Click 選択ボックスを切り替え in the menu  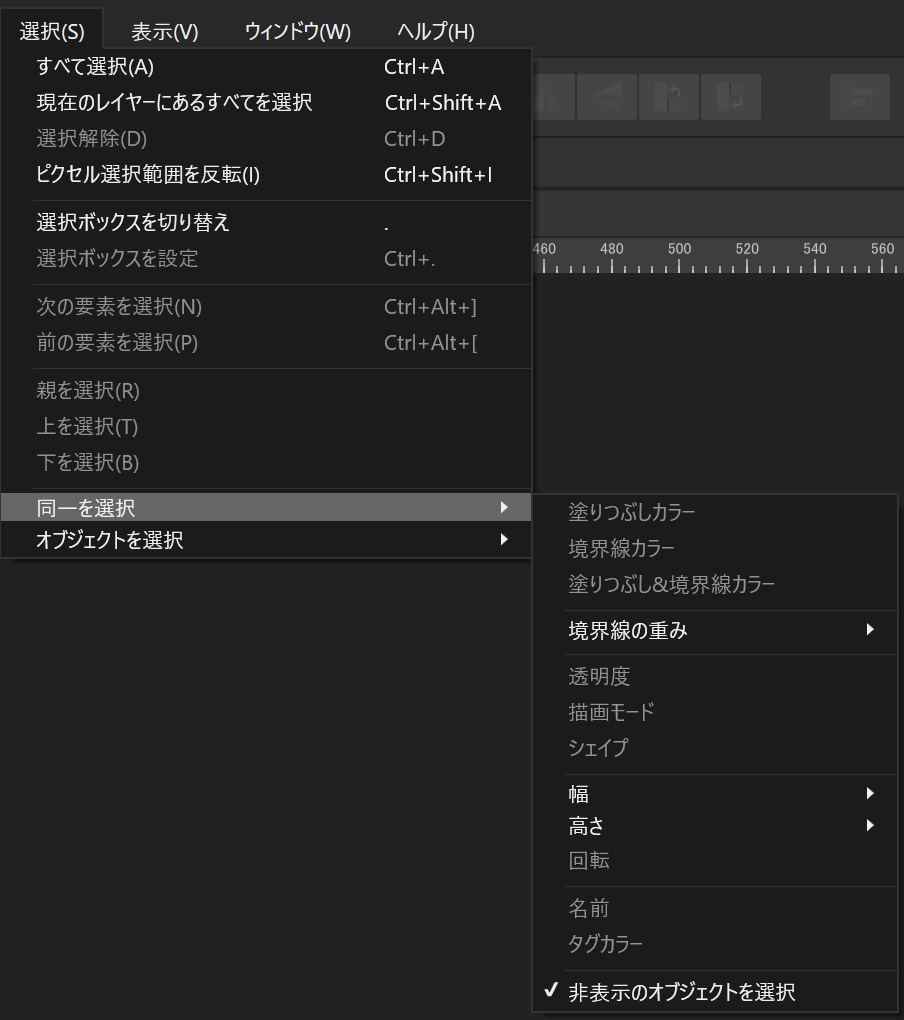(x=128, y=224)
